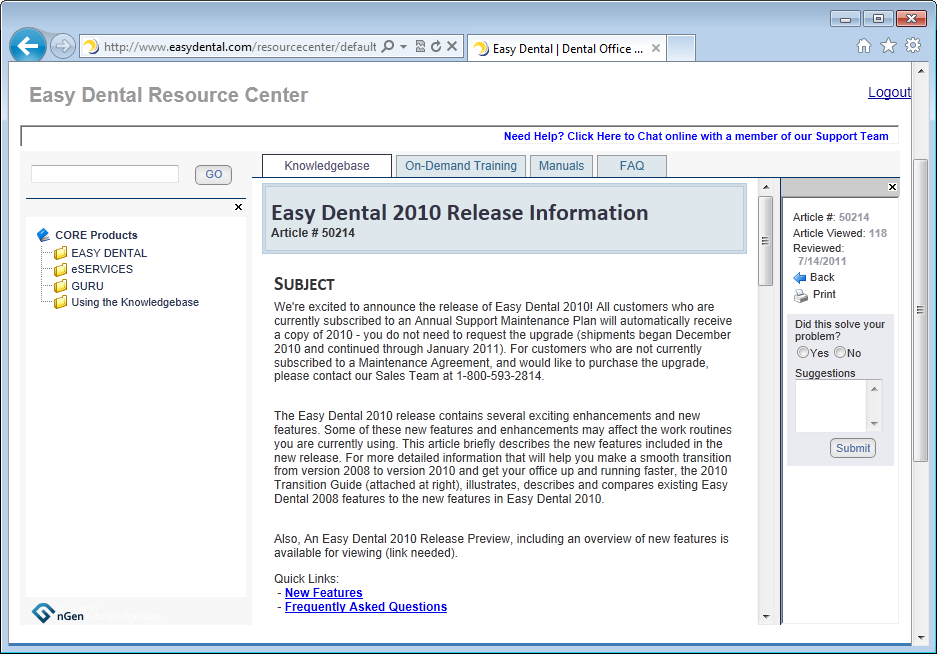Screen dimensions: 937x654
Task: Click the Easy Dental 2010 Release Information heading
Action: coord(460,213)
